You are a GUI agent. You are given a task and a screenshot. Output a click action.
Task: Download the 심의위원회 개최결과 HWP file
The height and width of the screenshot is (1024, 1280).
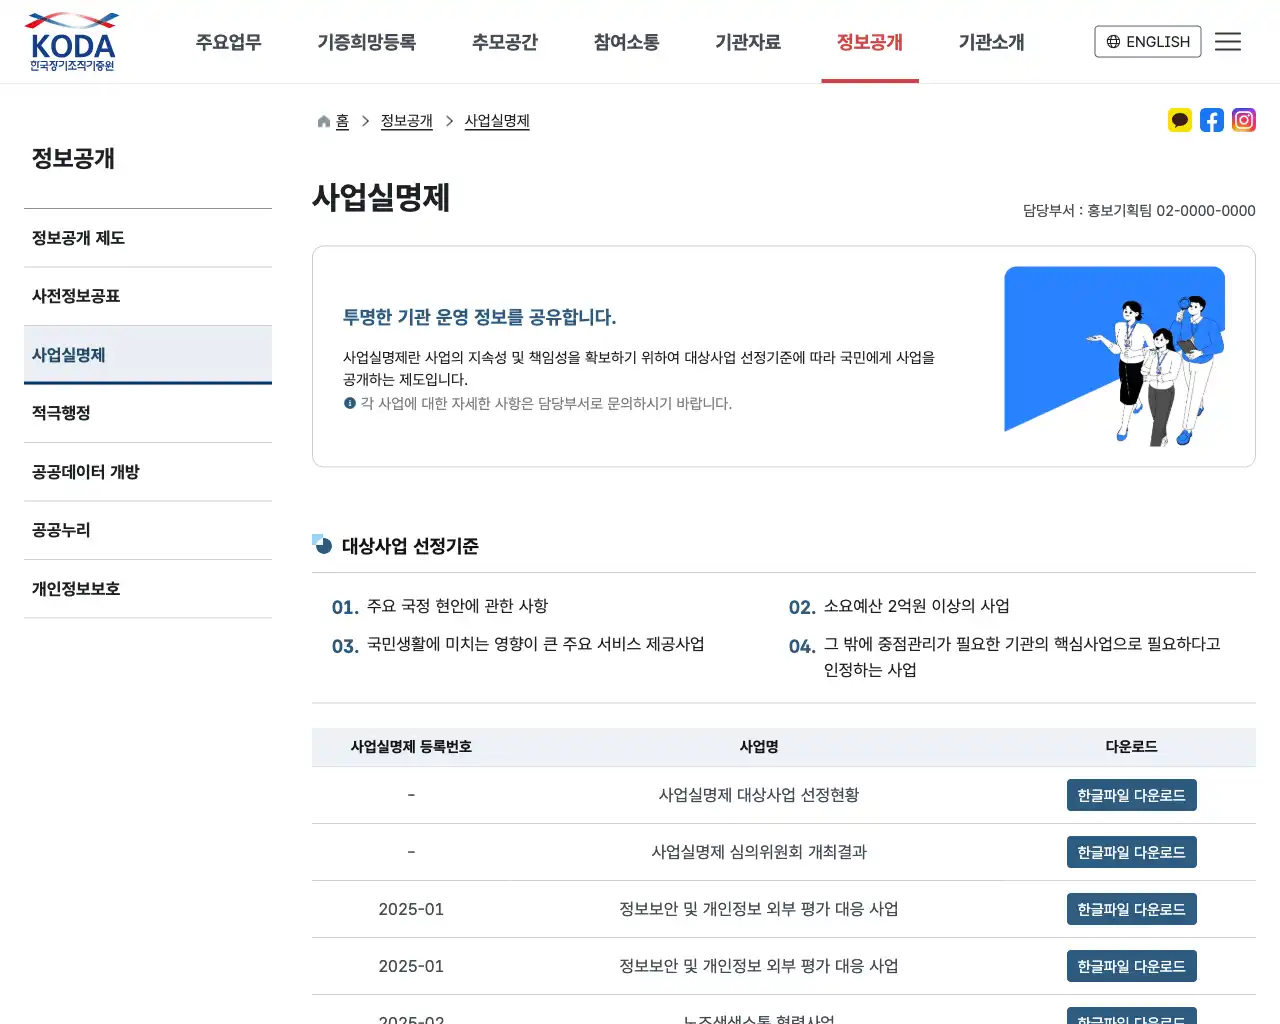tap(1131, 852)
